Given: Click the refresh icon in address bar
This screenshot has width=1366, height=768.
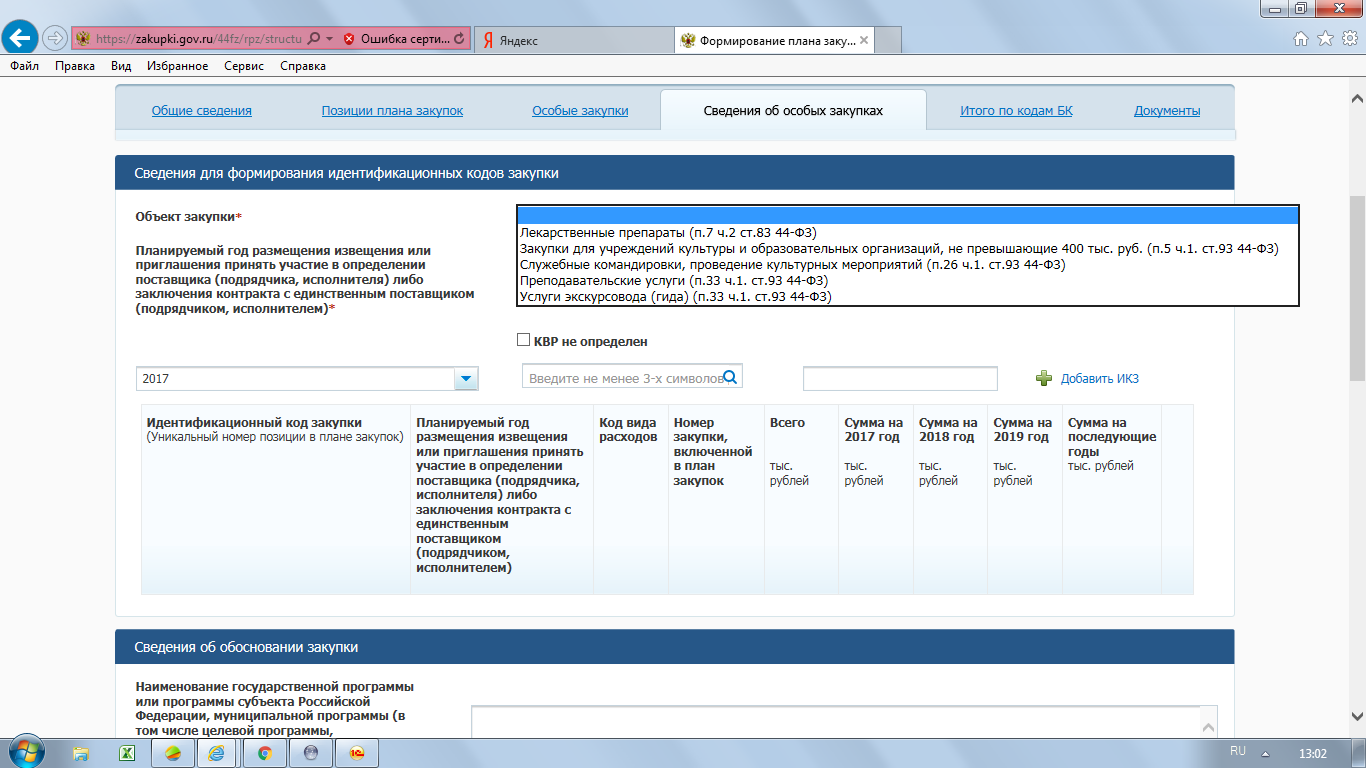Looking at the screenshot, I should point(459,39).
